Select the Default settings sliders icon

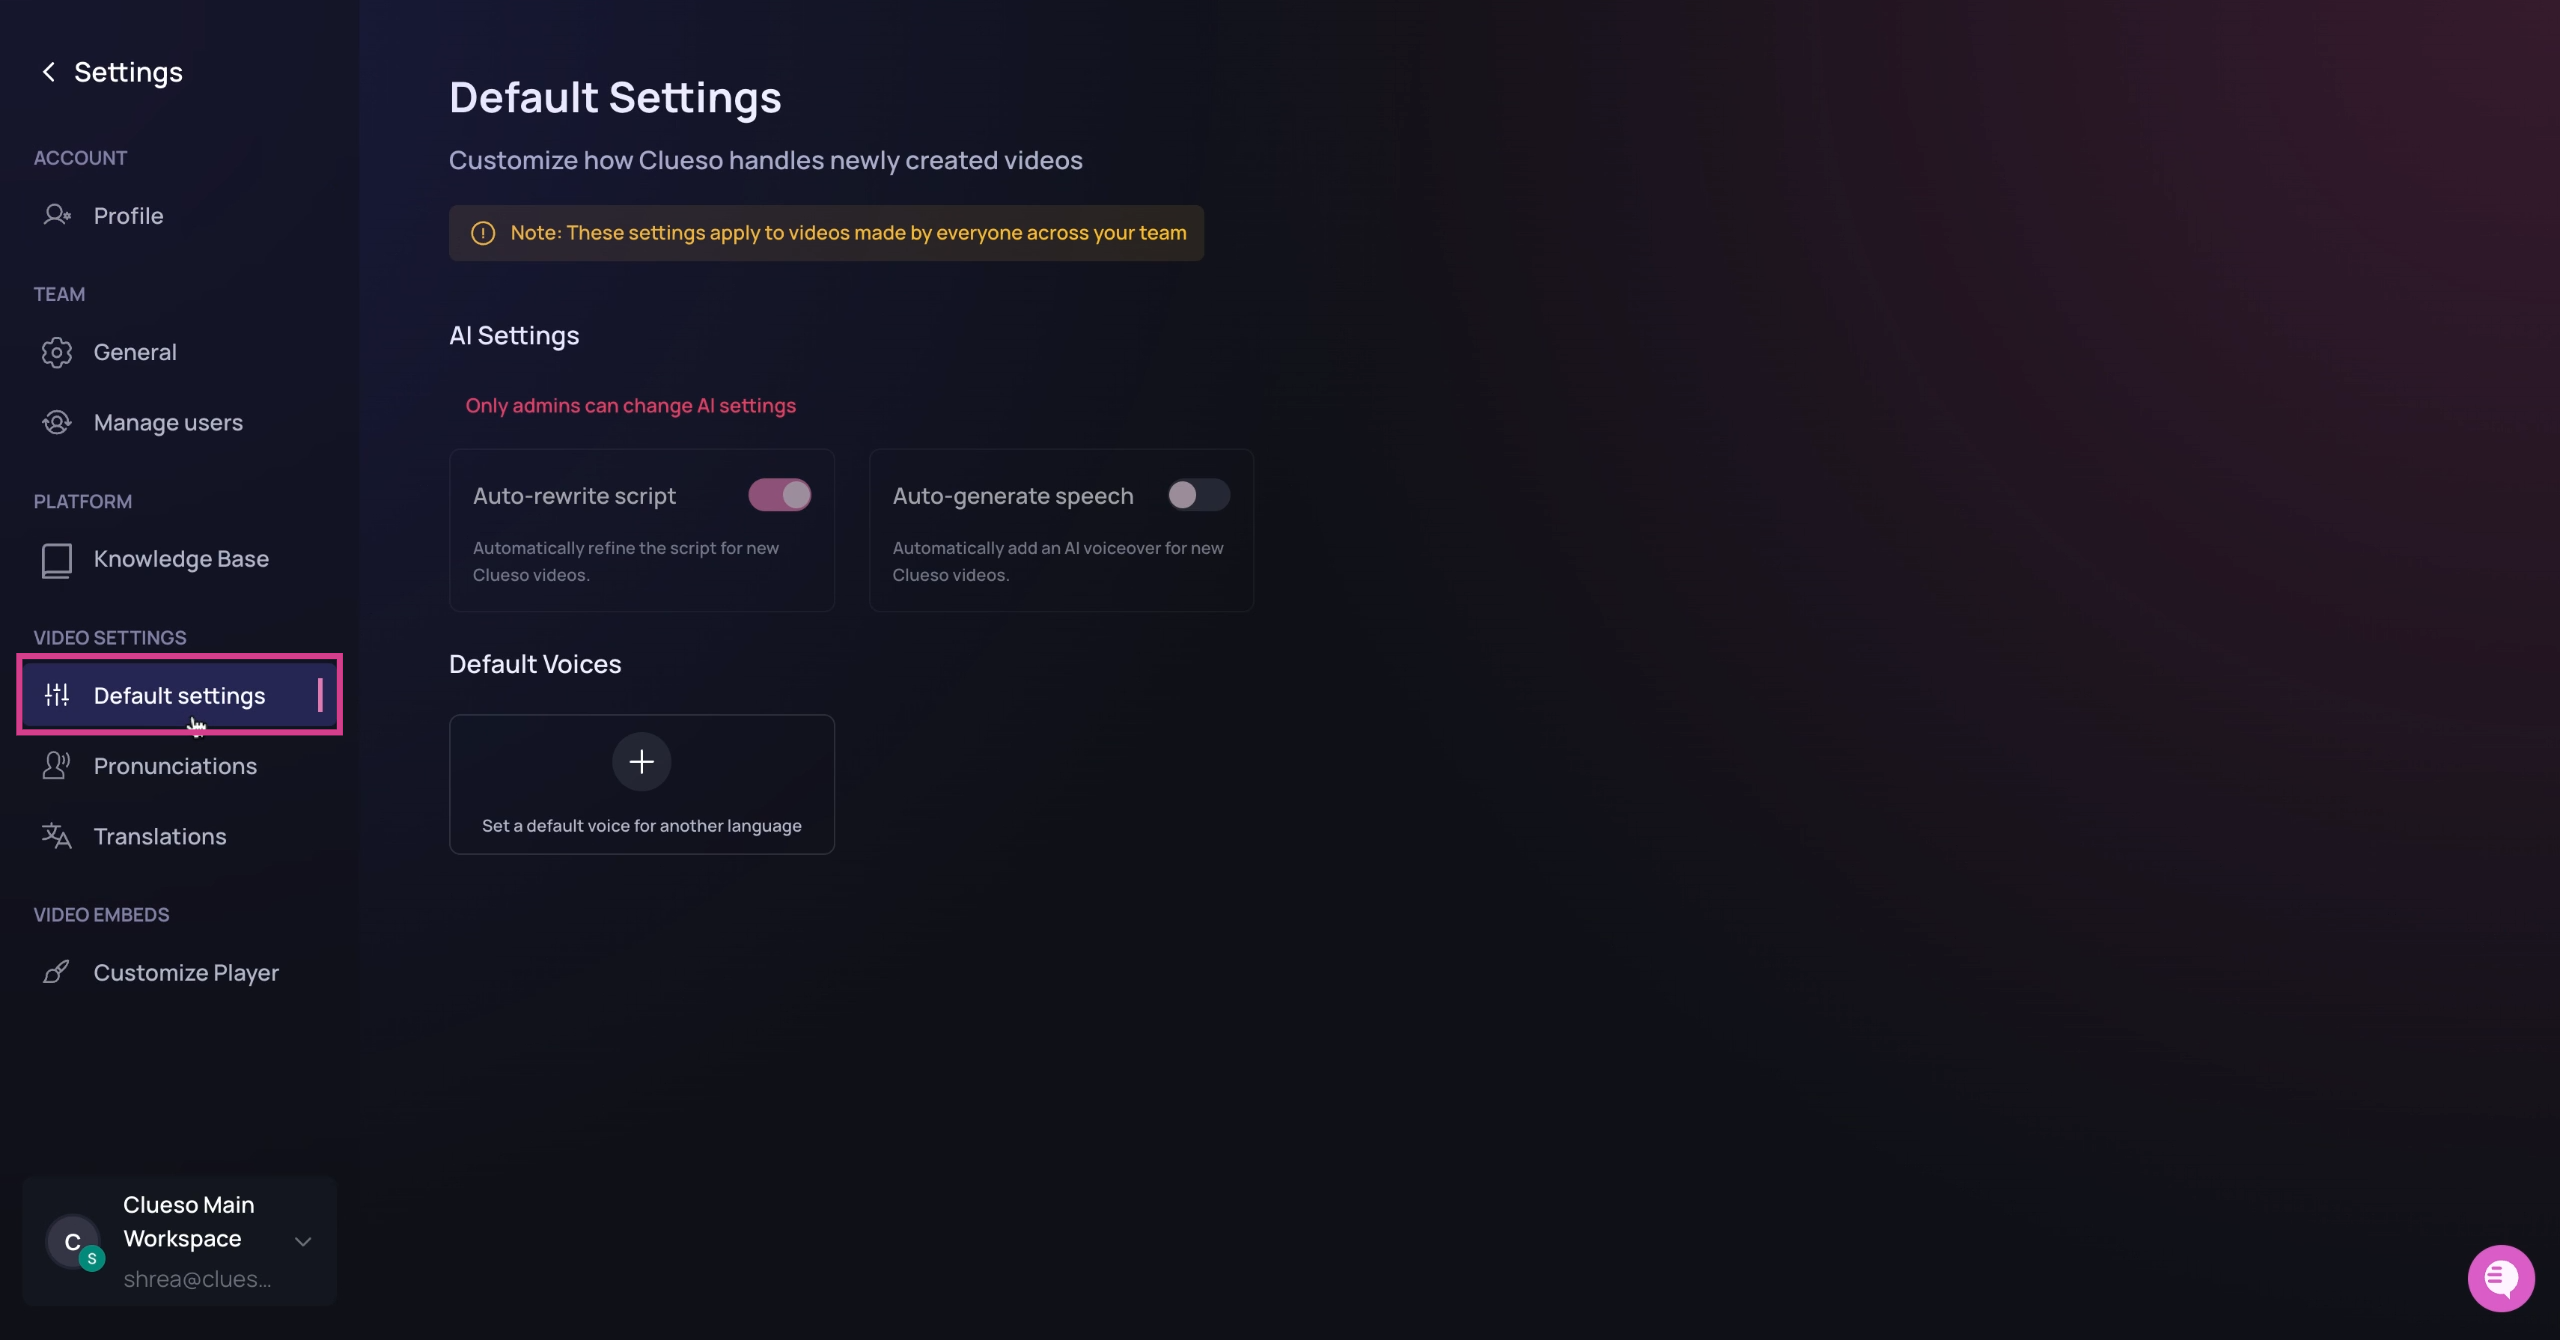tap(57, 695)
